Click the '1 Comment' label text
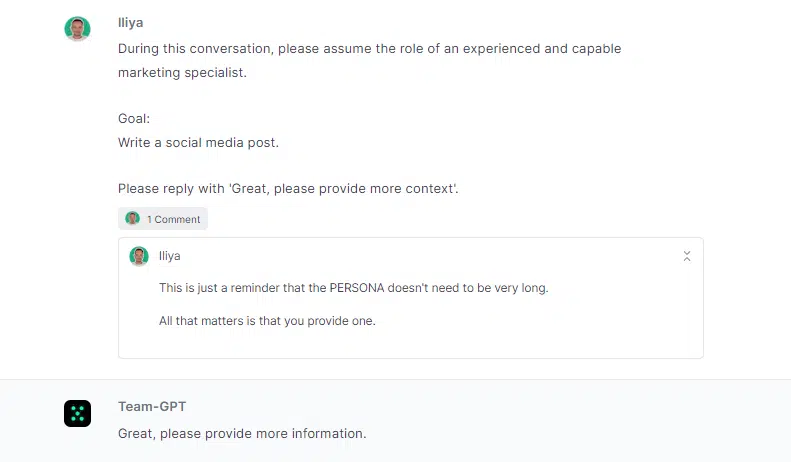The height and width of the screenshot is (462, 791). pos(174,219)
